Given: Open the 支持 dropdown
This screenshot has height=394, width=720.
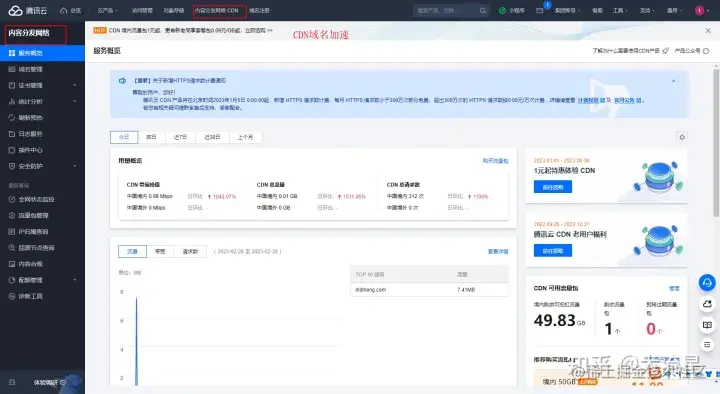Looking at the screenshot, I should point(647,10).
